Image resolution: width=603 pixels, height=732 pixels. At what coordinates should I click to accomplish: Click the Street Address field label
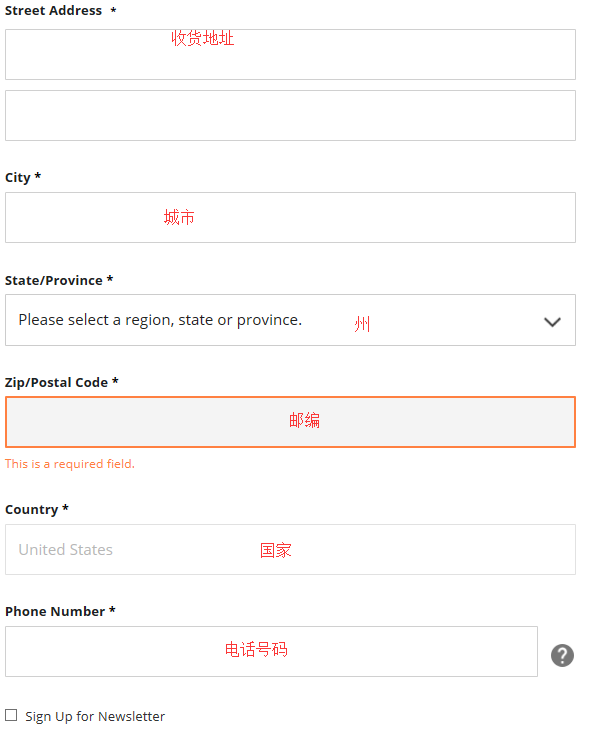click(x=54, y=10)
